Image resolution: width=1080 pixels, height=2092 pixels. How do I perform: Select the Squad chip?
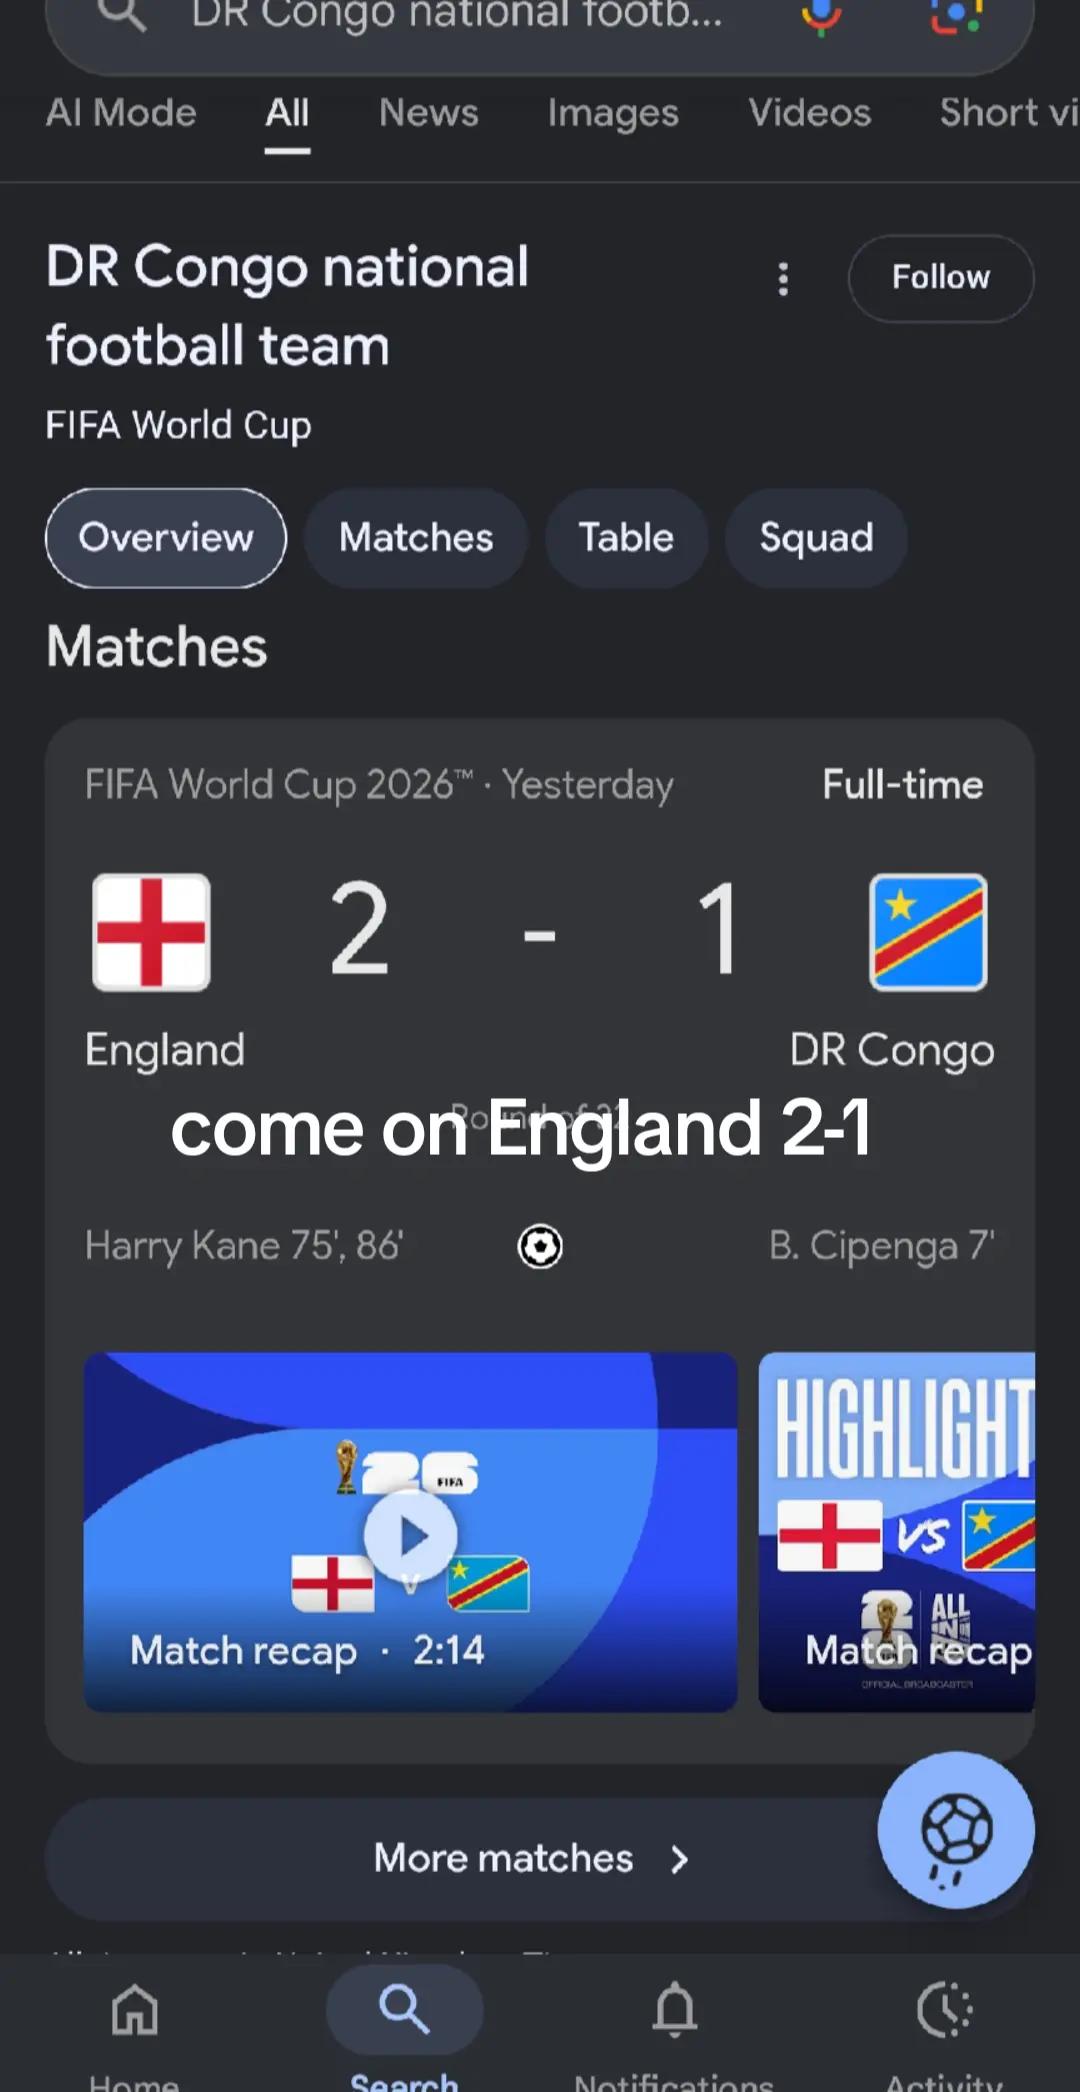816,538
